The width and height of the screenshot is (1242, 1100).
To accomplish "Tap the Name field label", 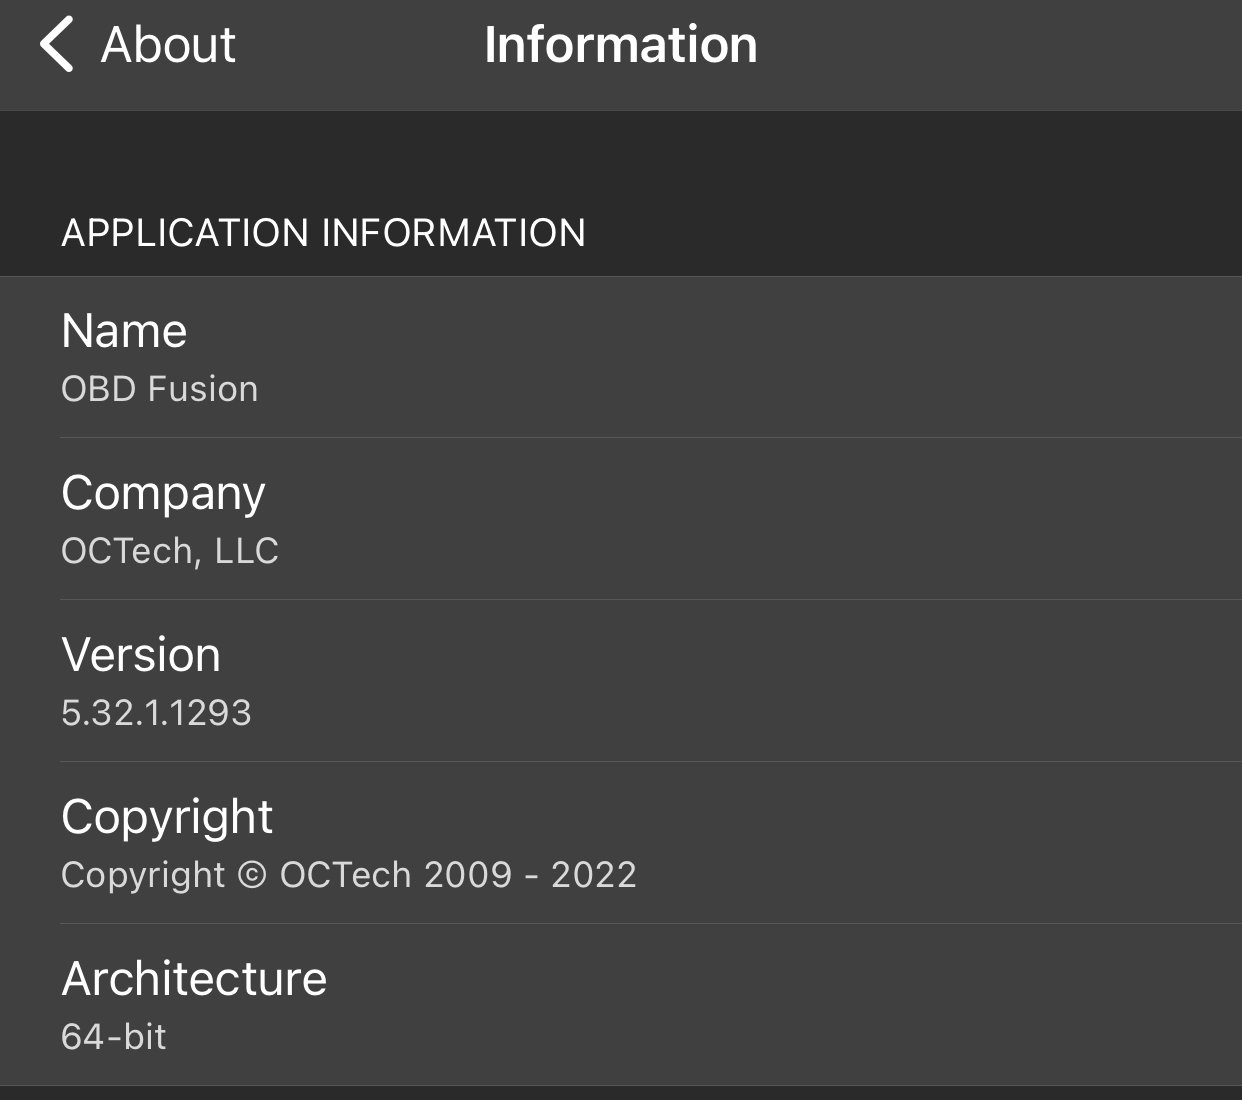I will click(x=124, y=331).
